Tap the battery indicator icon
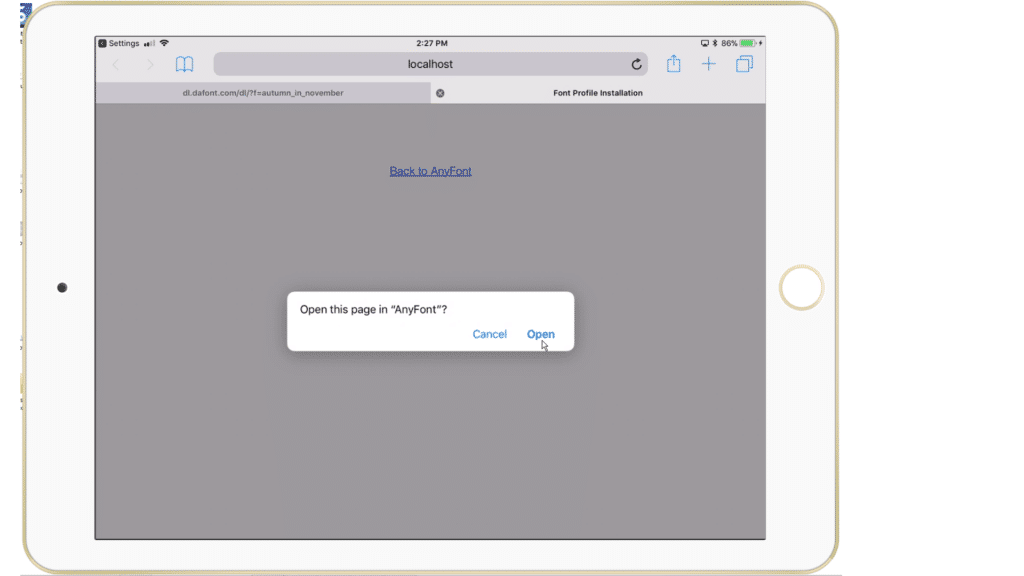This screenshot has height=576, width=1024. (748, 43)
